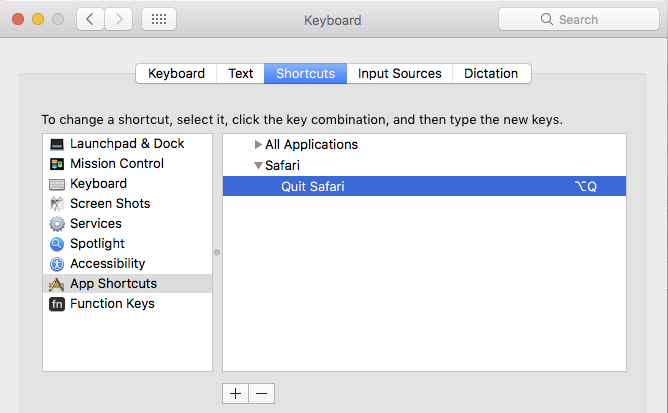Click the Accessibility icon
This screenshot has height=413, width=668.
(57, 264)
